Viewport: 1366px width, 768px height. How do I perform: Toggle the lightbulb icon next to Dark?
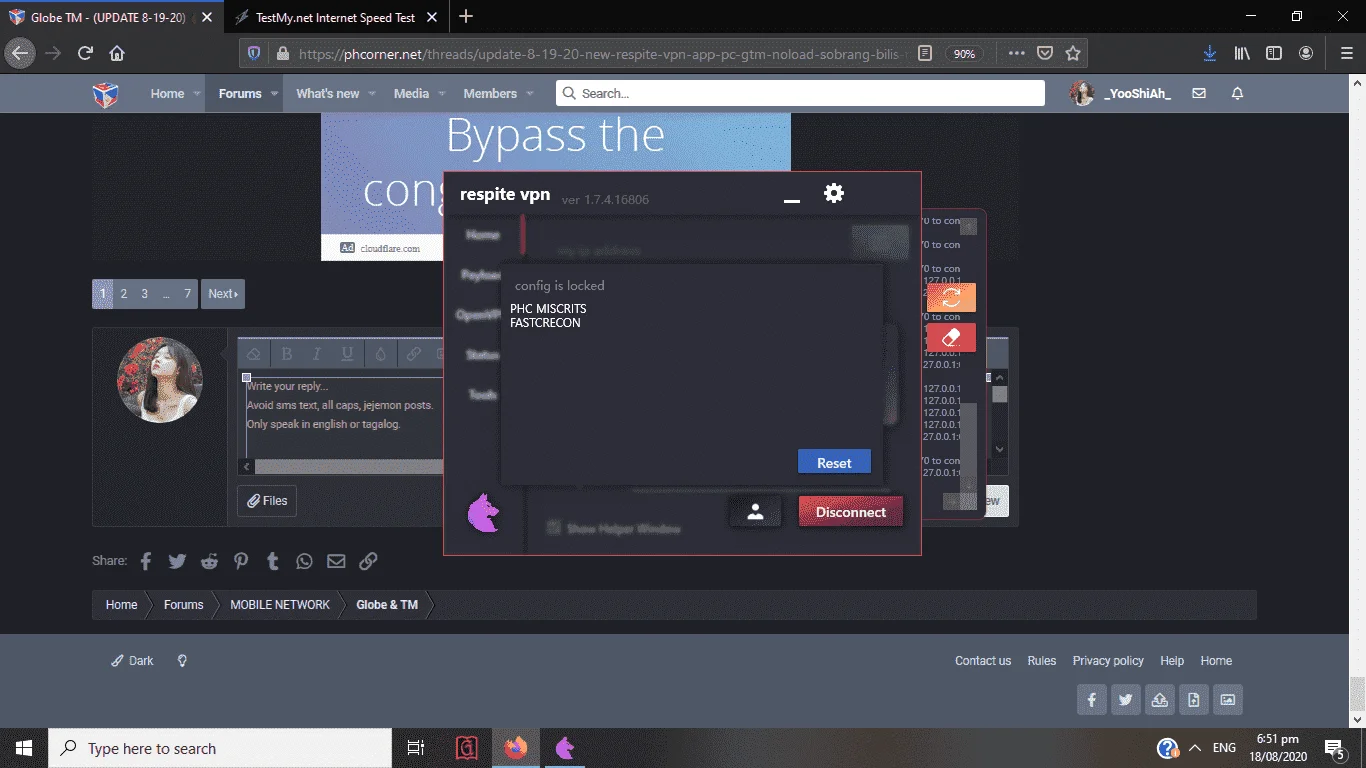tap(182, 661)
